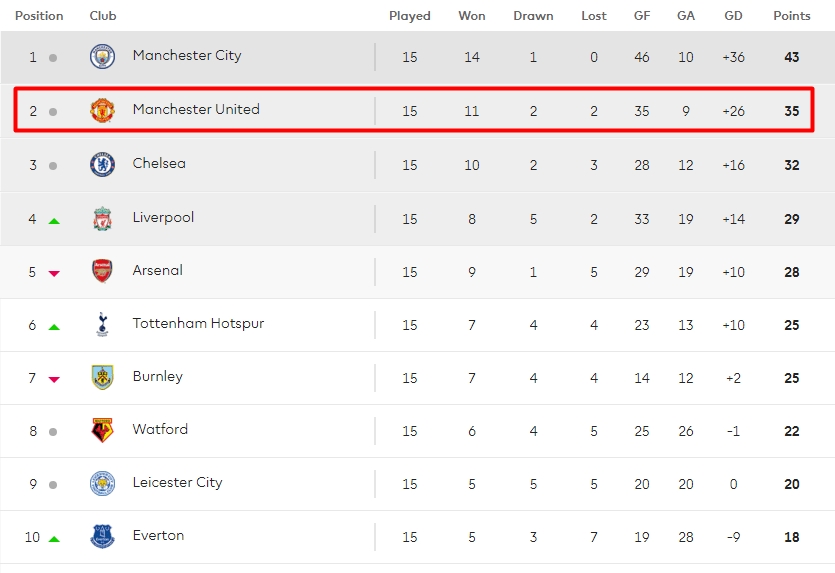Click the Manchester United club crest

(102, 110)
